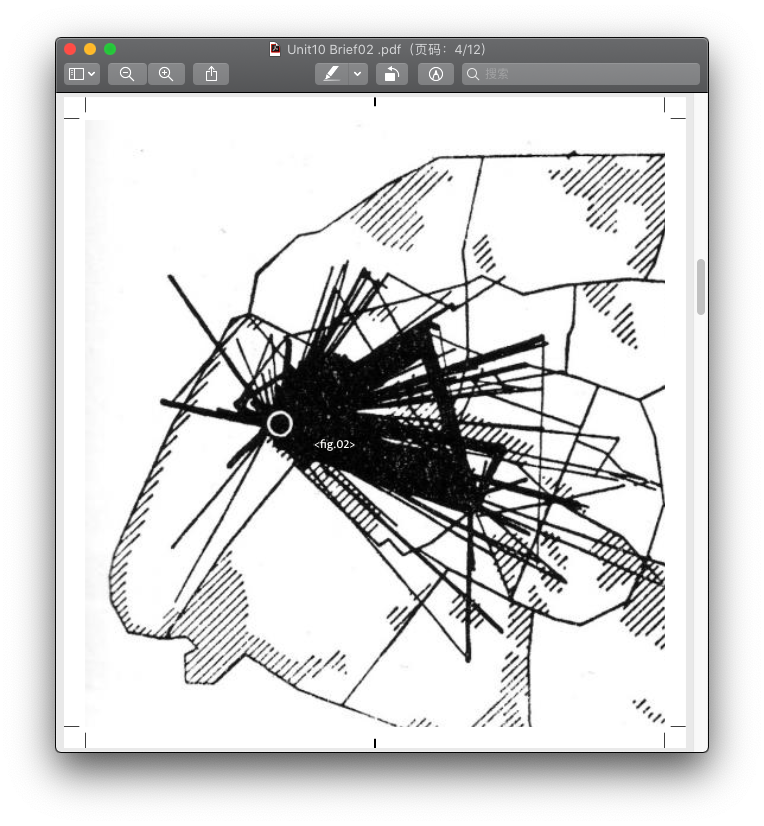Click the white circle marker on the drawing
The image size is (764, 826).
pos(280,424)
